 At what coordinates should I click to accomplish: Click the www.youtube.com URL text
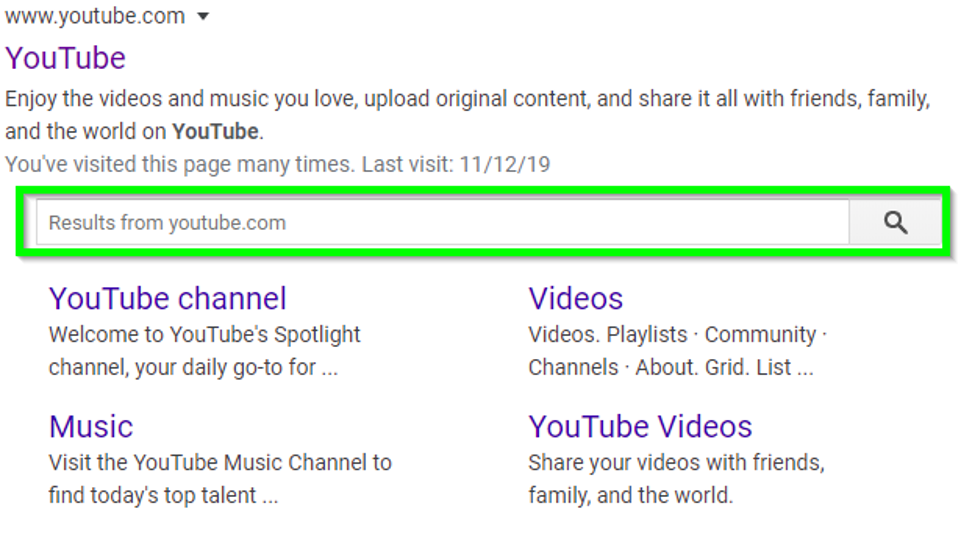click(x=95, y=16)
